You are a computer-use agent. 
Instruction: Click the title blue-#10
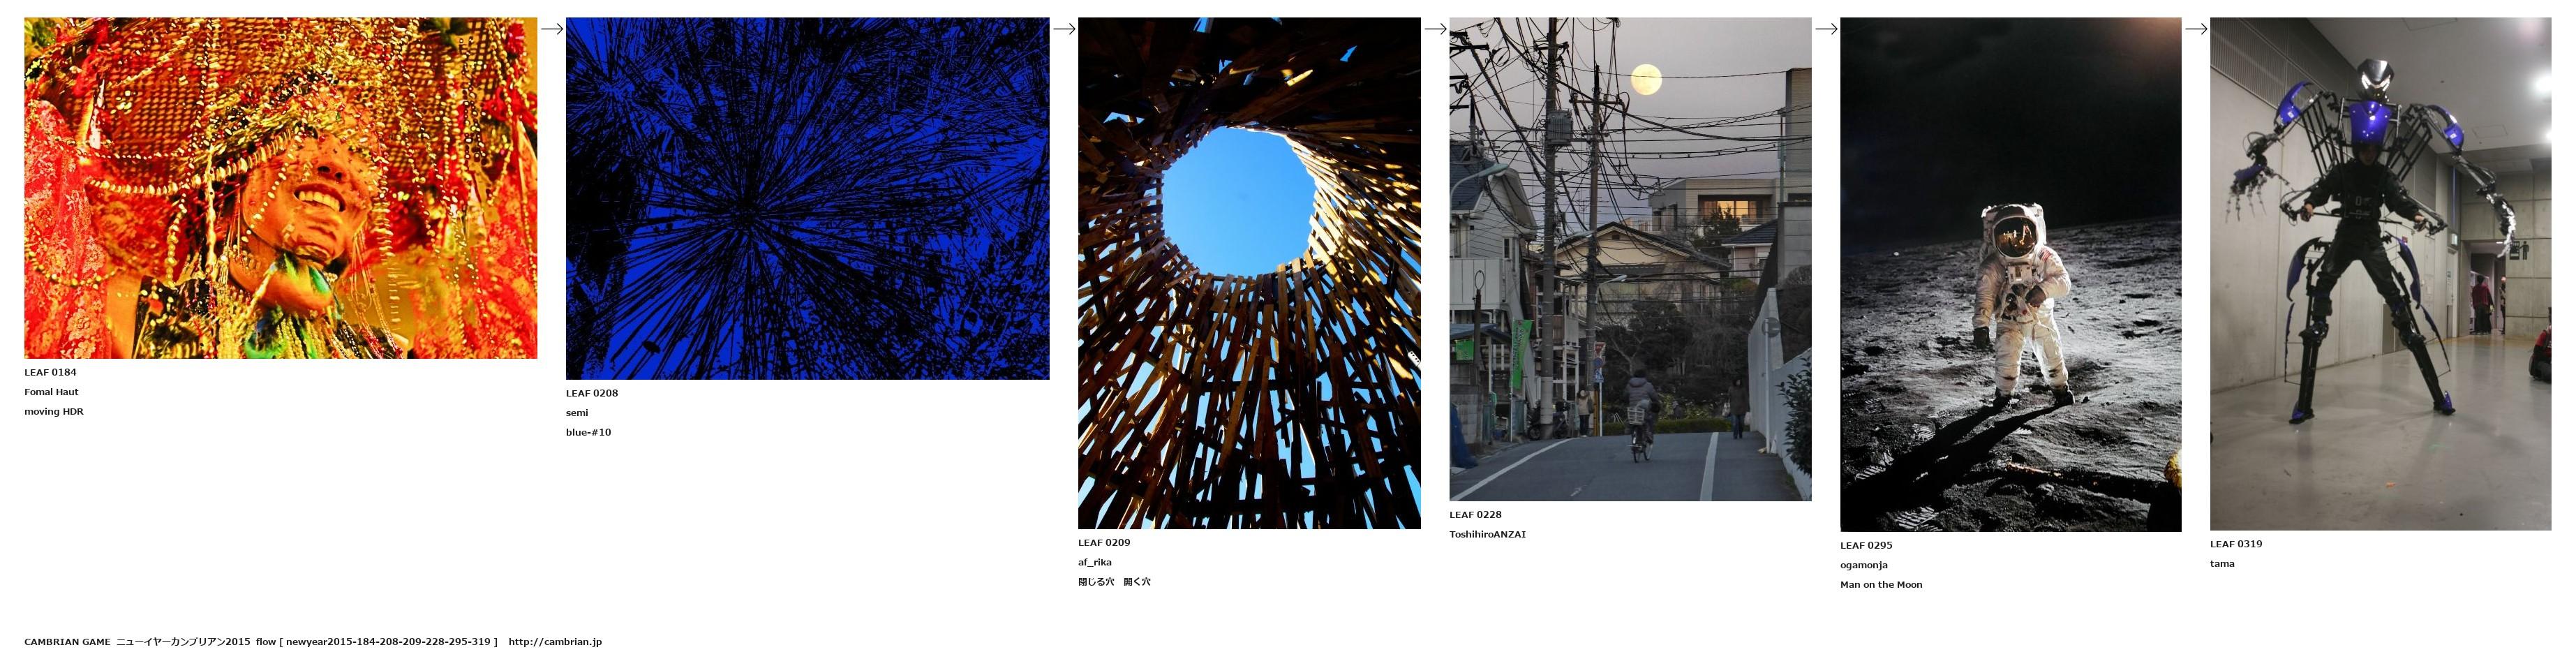pos(588,433)
